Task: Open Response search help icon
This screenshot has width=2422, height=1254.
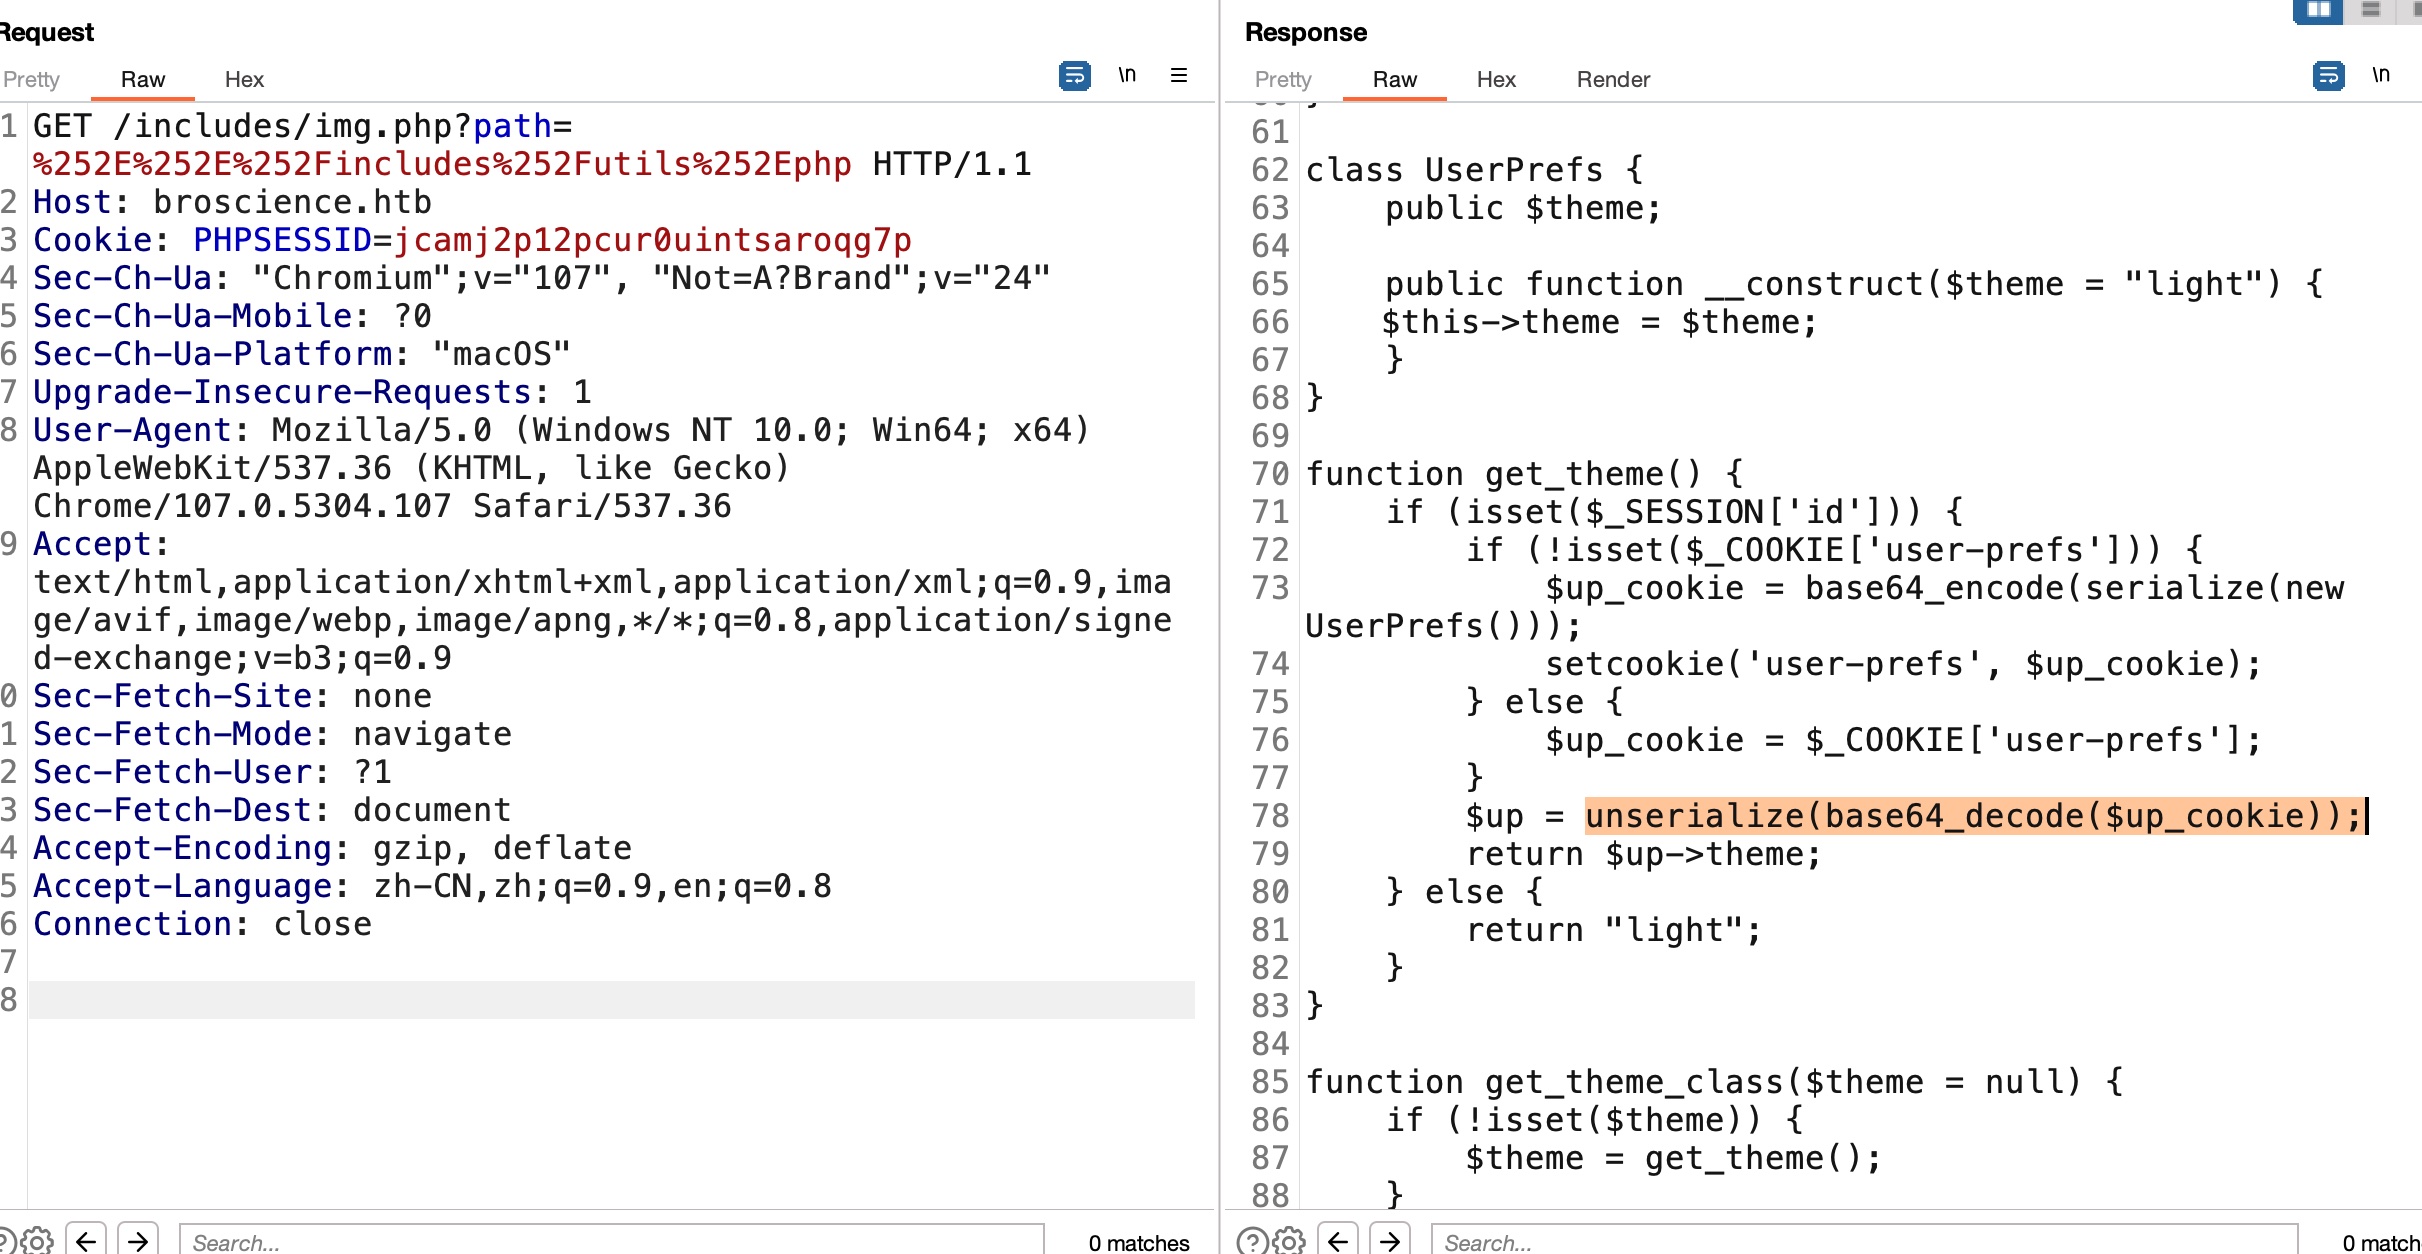Action: (x=1252, y=1241)
